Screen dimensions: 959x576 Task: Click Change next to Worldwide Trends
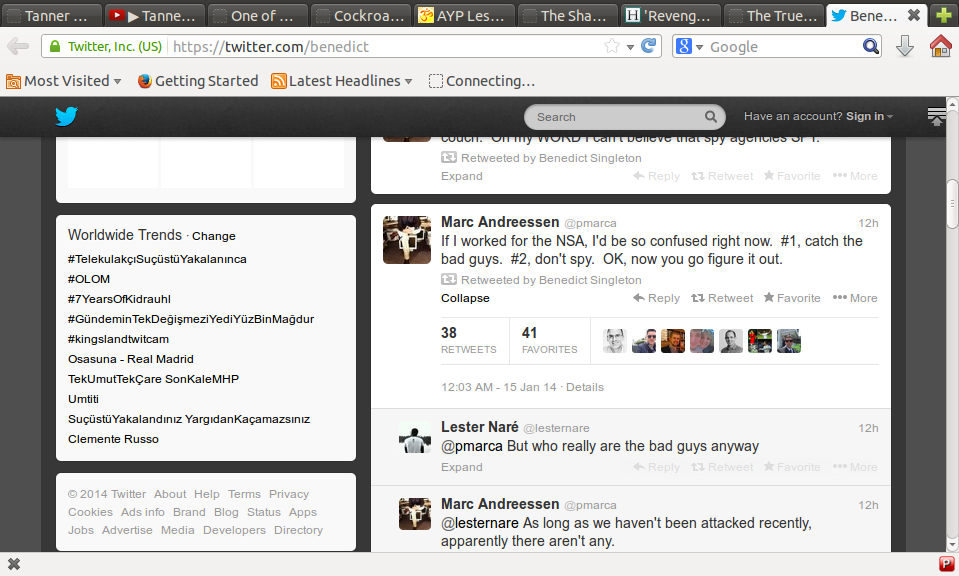(x=213, y=236)
